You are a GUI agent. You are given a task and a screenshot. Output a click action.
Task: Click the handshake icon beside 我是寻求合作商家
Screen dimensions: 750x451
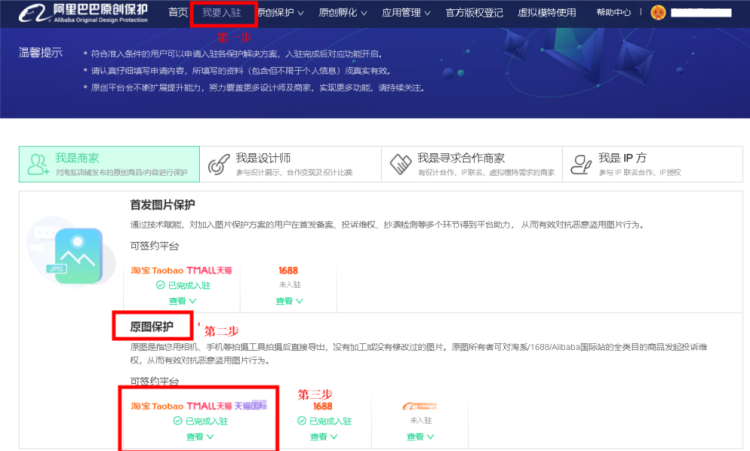(x=400, y=164)
